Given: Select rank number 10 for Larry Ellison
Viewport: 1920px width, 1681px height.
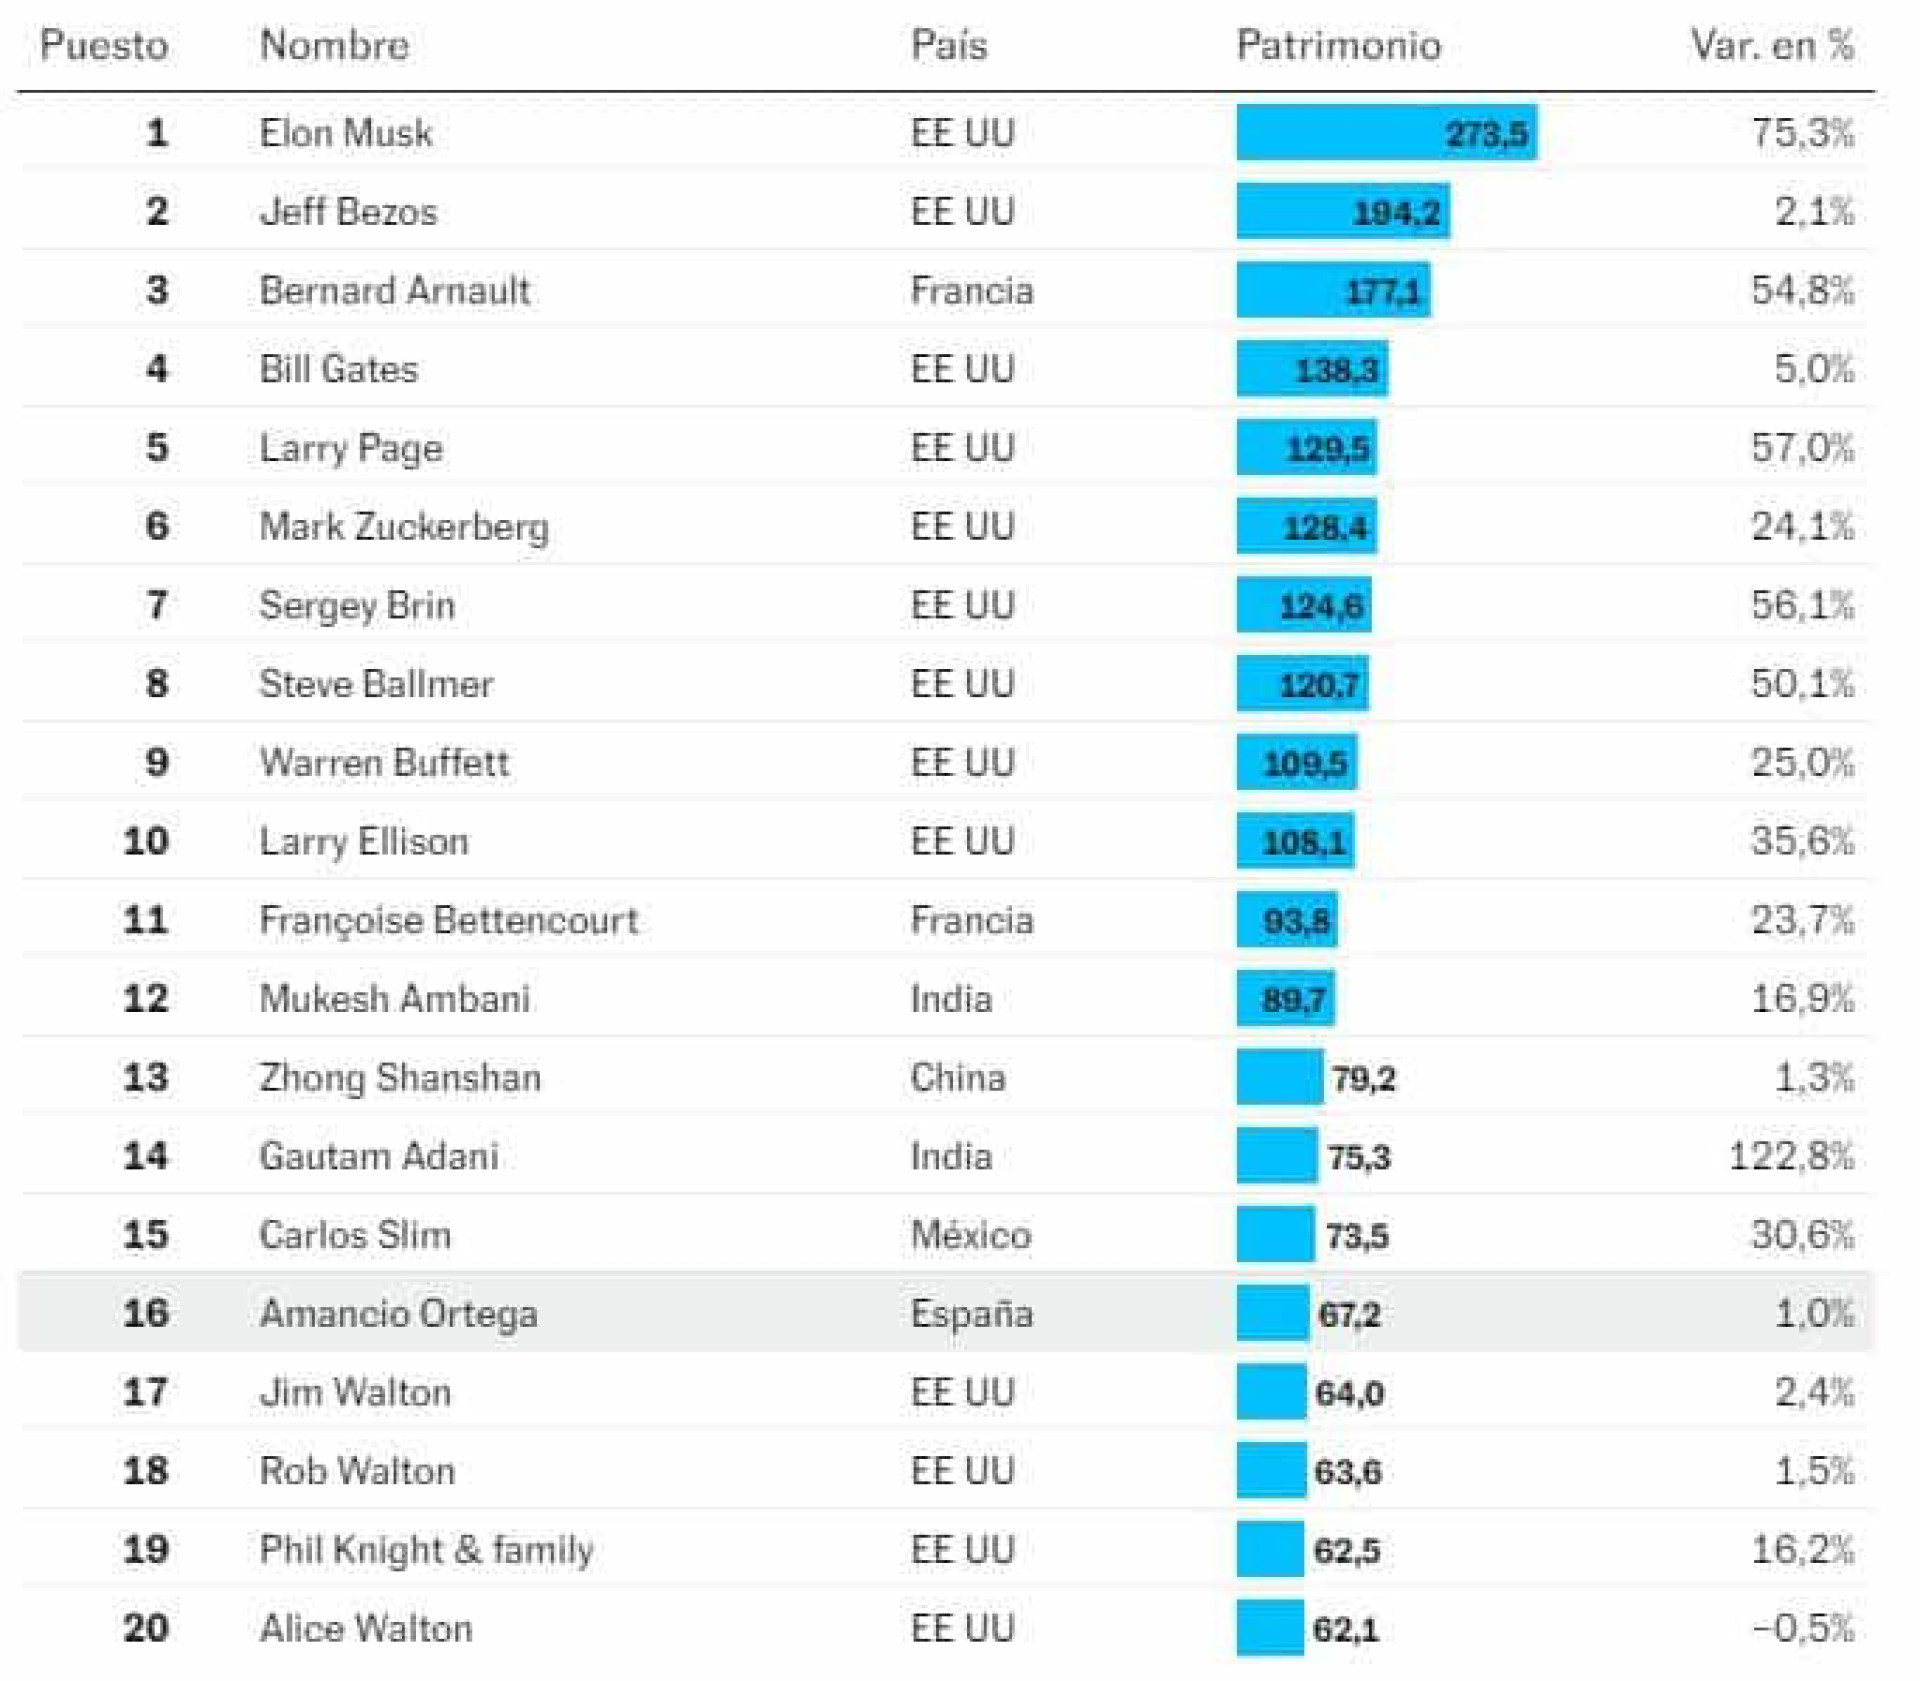Looking at the screenshot, I should pyautogui.click(x=146, y=841).
